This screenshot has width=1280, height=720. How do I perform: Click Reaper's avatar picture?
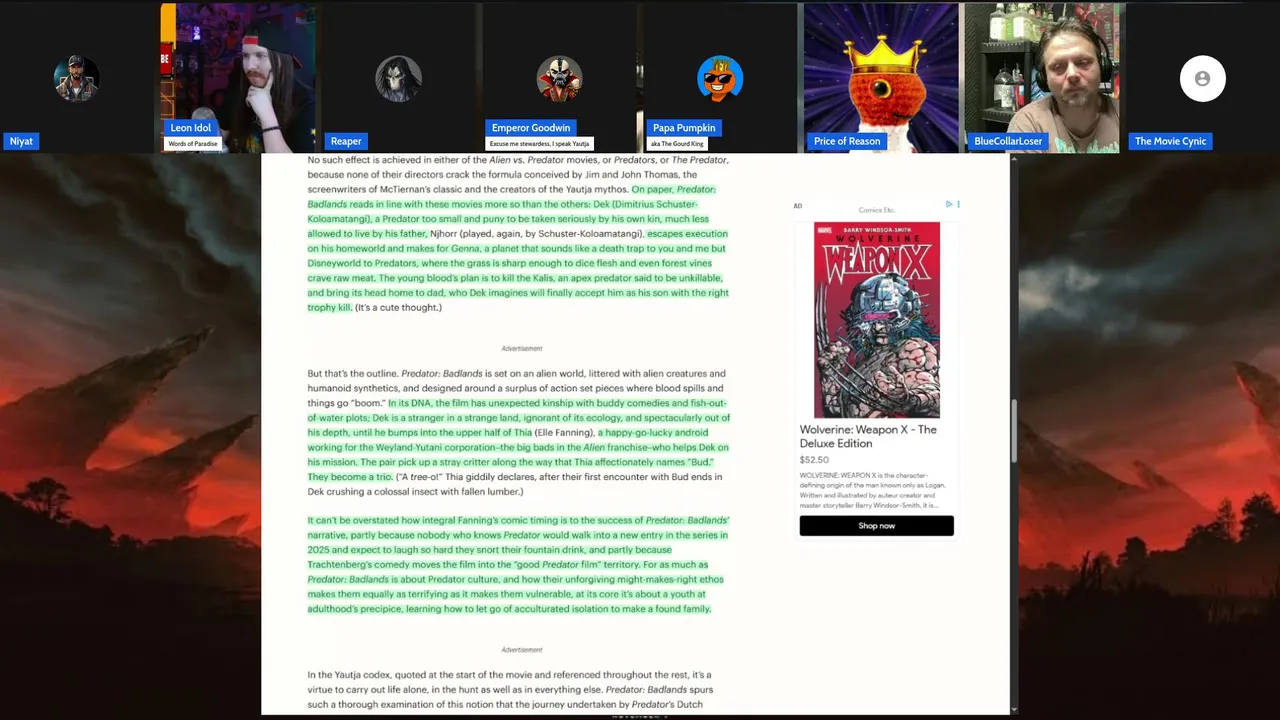pos(398,79)
